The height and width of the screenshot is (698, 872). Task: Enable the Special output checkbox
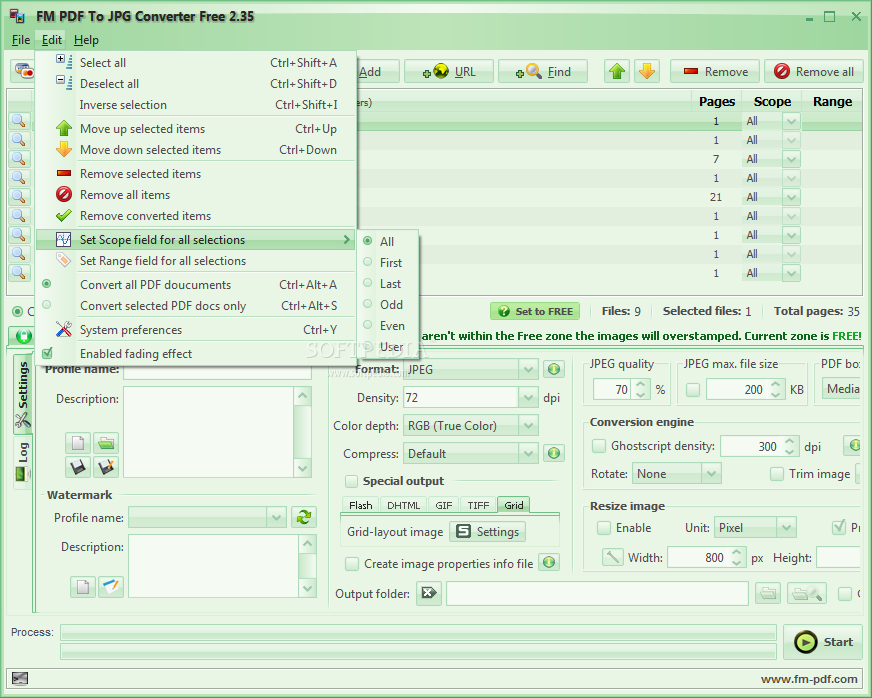click(351, 481)
